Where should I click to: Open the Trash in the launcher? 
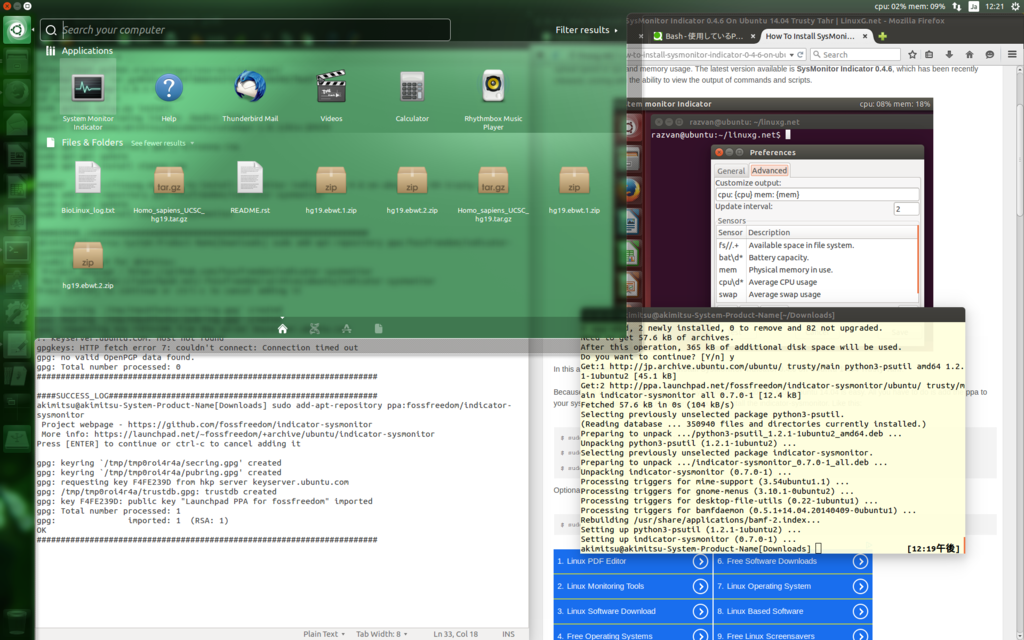click(x=16, y=624)
